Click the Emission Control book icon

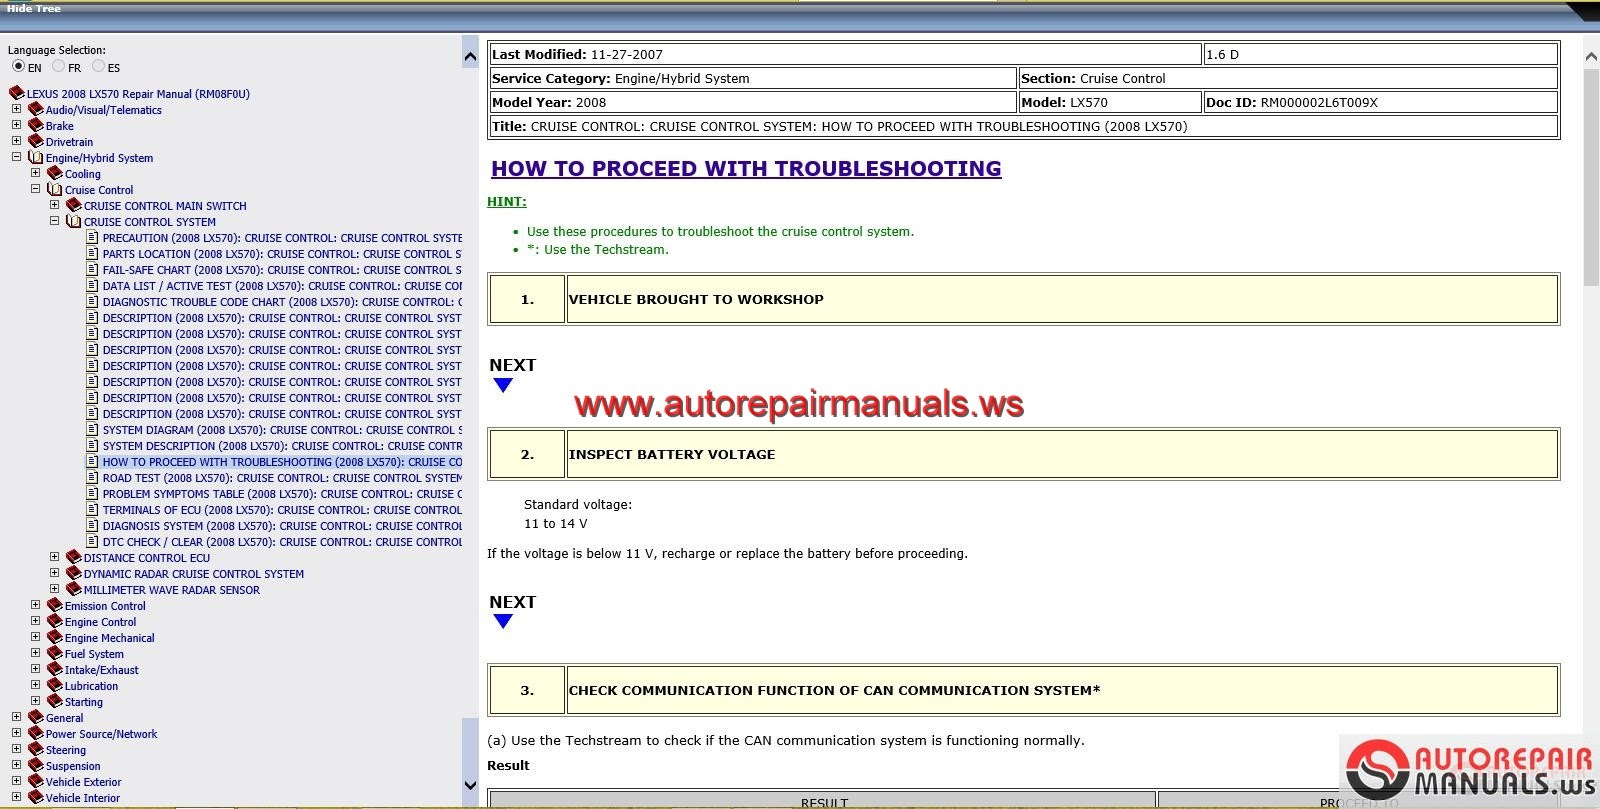click(x=55, y=605)
